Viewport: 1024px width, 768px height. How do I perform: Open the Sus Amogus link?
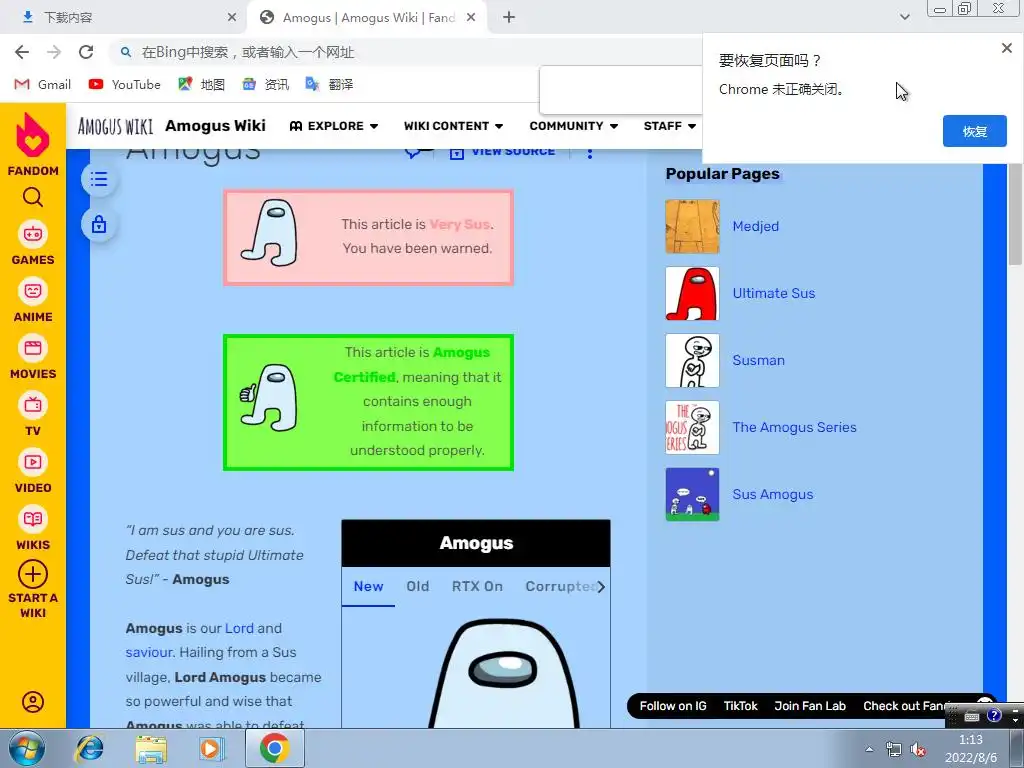click(773, 494)
